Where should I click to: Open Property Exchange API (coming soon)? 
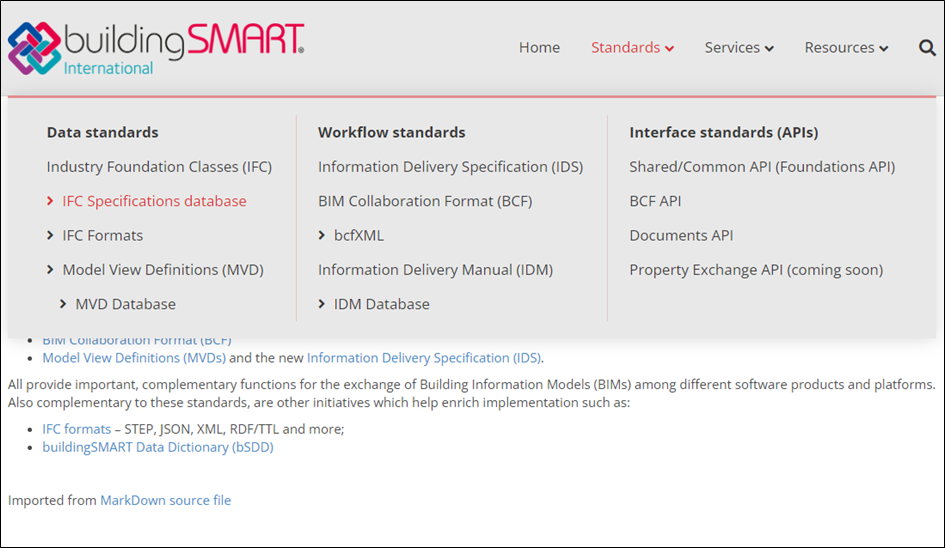756,269
